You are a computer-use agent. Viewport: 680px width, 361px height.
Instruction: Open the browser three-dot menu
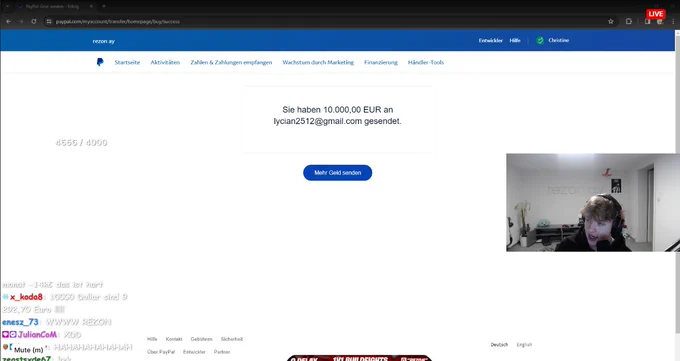pos(673,21)
